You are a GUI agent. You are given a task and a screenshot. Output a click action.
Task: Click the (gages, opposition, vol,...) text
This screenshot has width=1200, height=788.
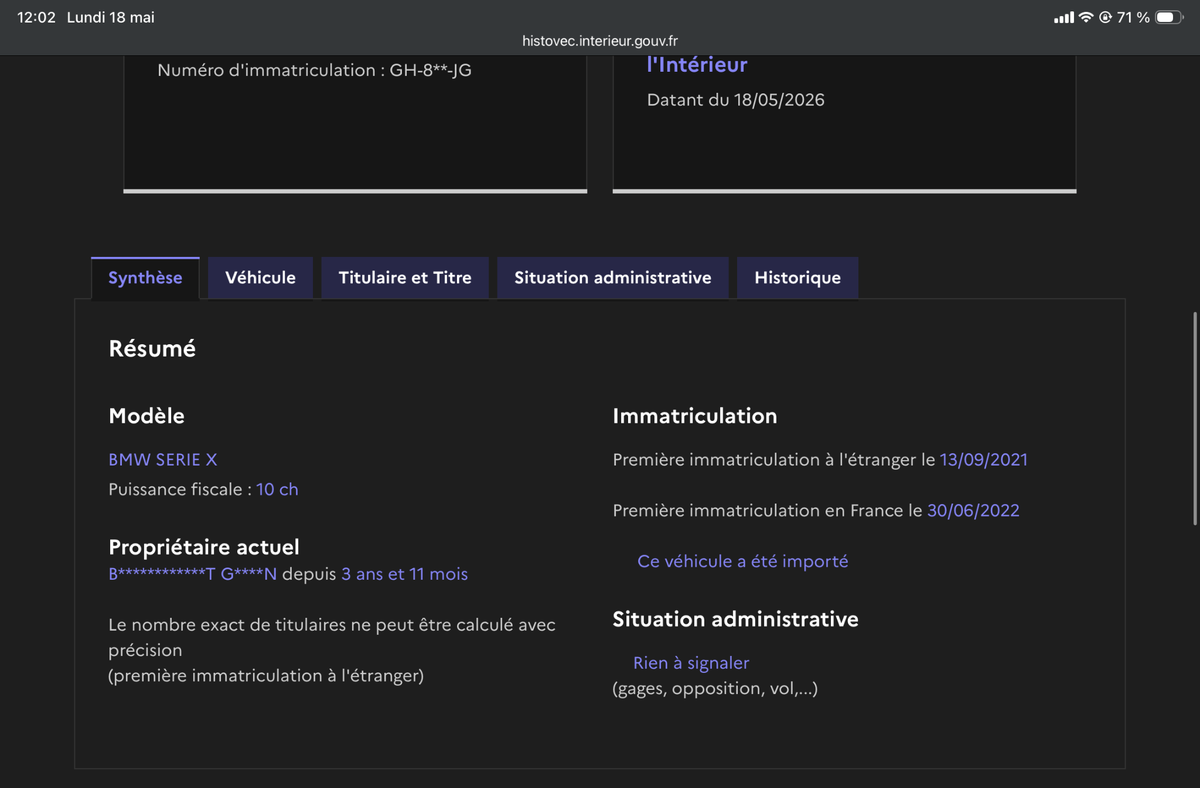[715, 688]
